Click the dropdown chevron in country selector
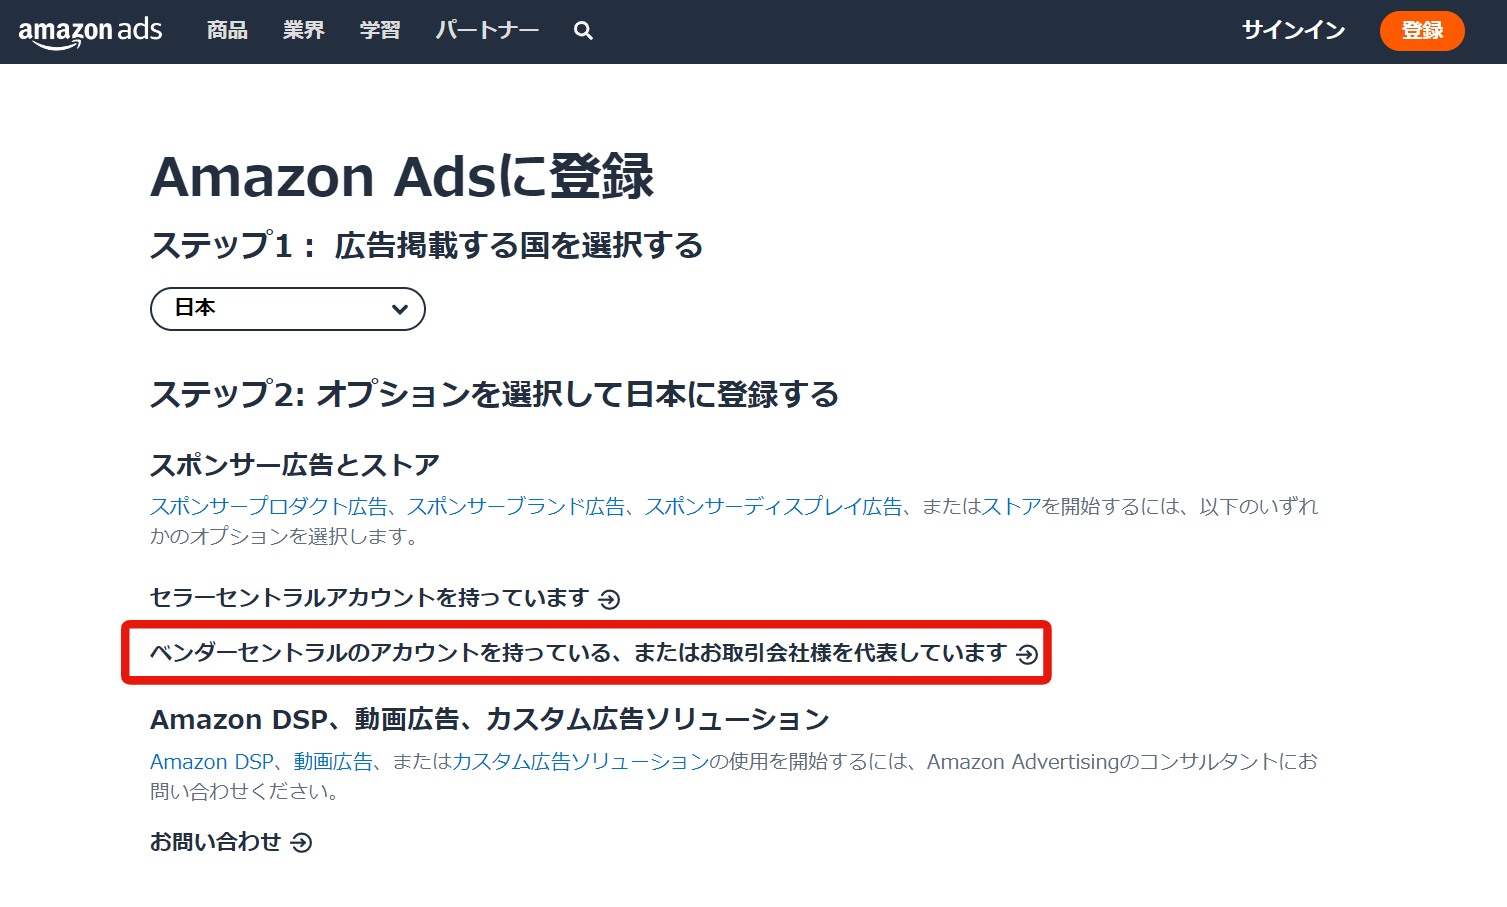The height and width of the screenshot is (907, 1507). tap(400, 309)
